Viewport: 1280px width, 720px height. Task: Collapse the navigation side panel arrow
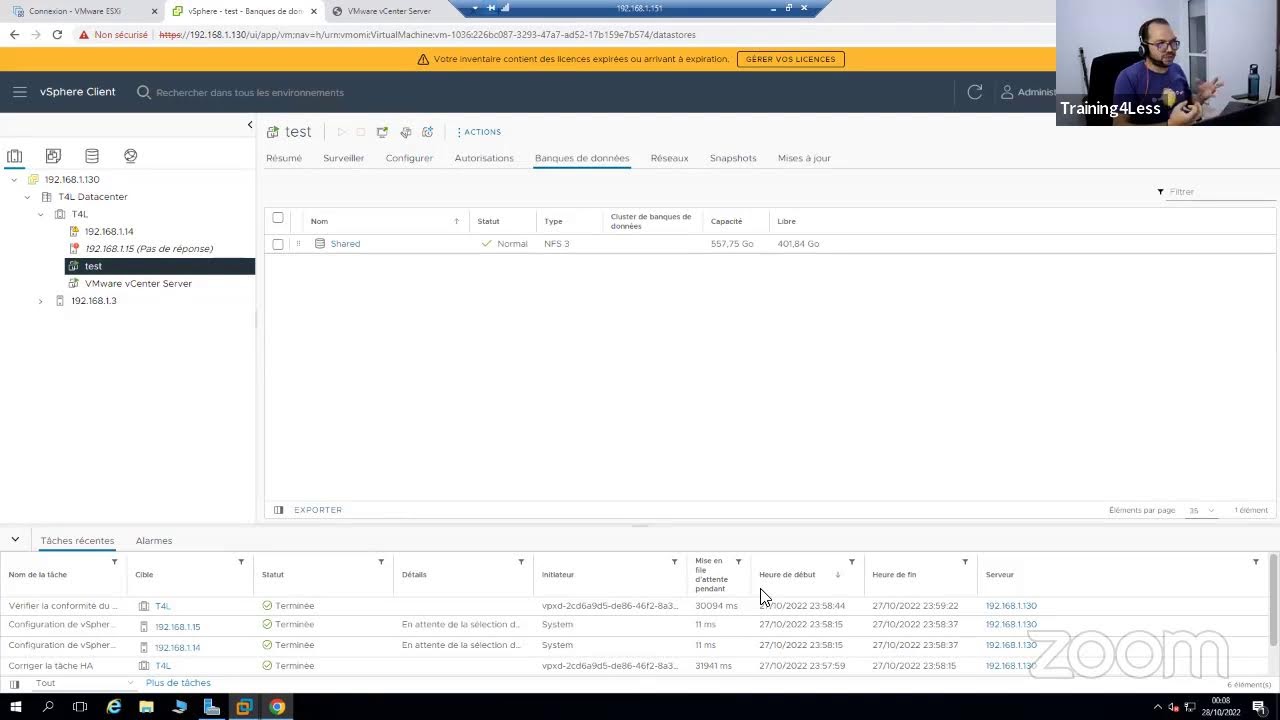click(250, 125)
